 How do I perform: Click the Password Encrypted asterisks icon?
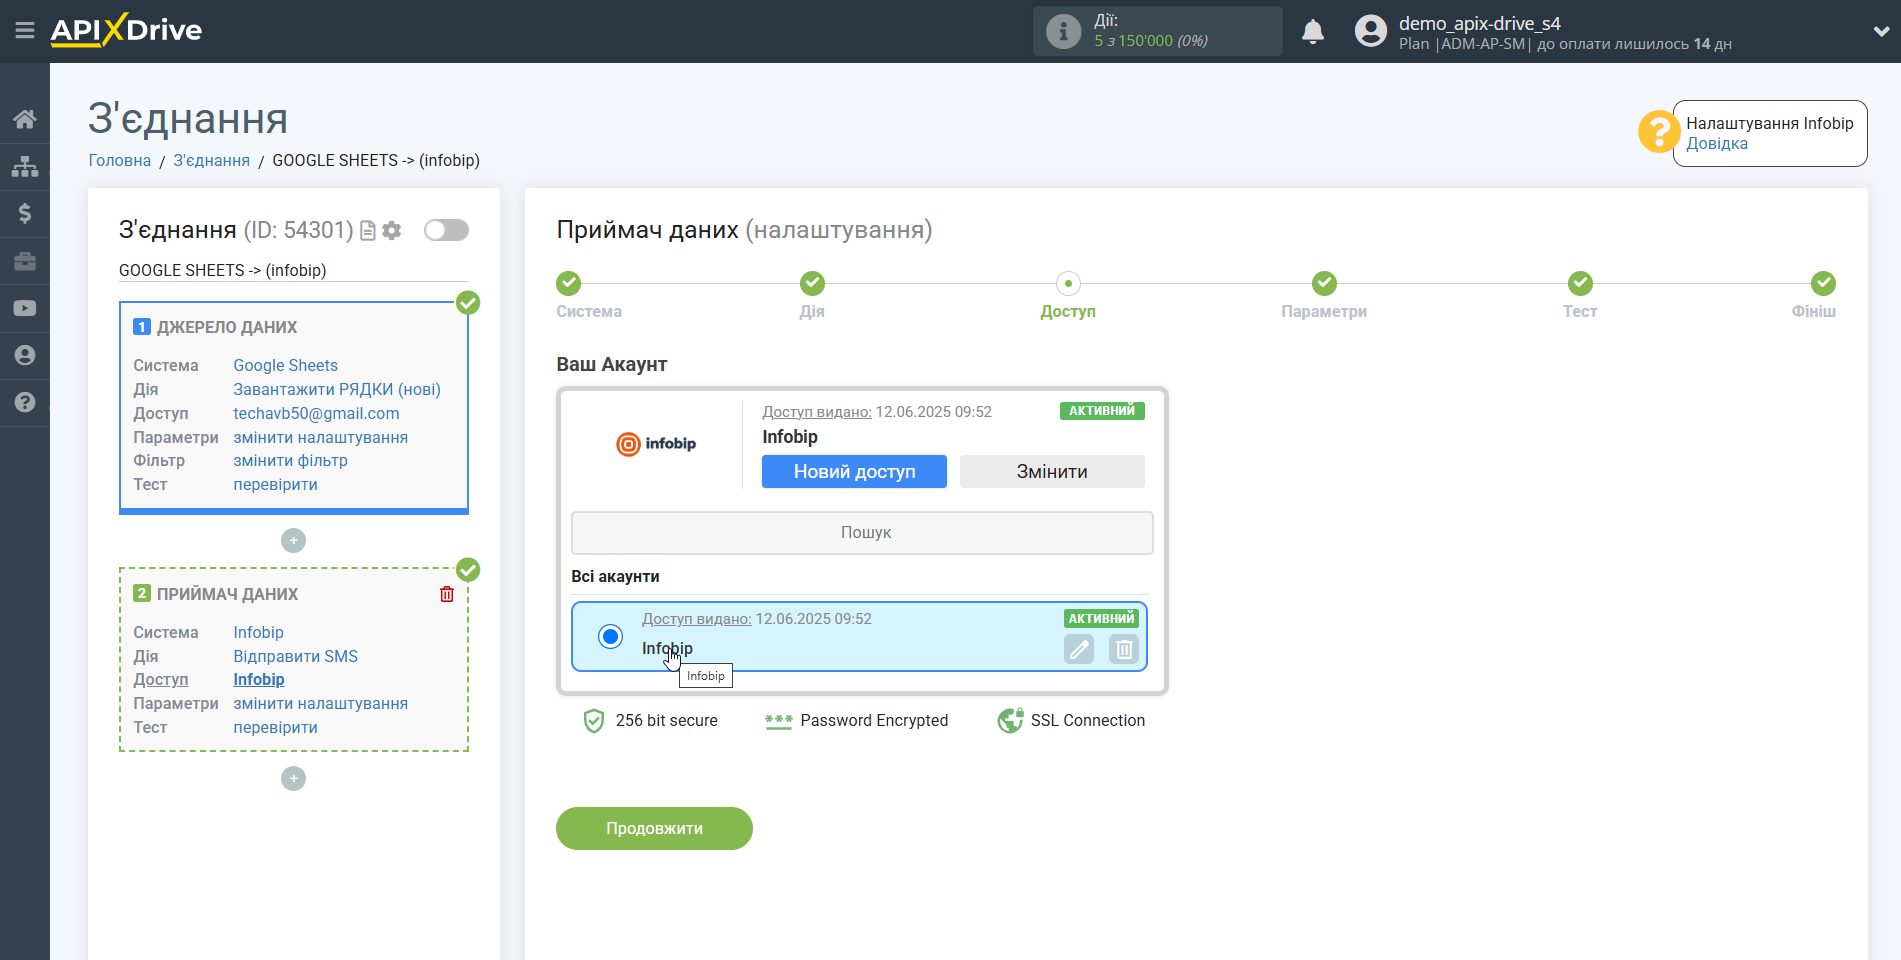(779, 721)
